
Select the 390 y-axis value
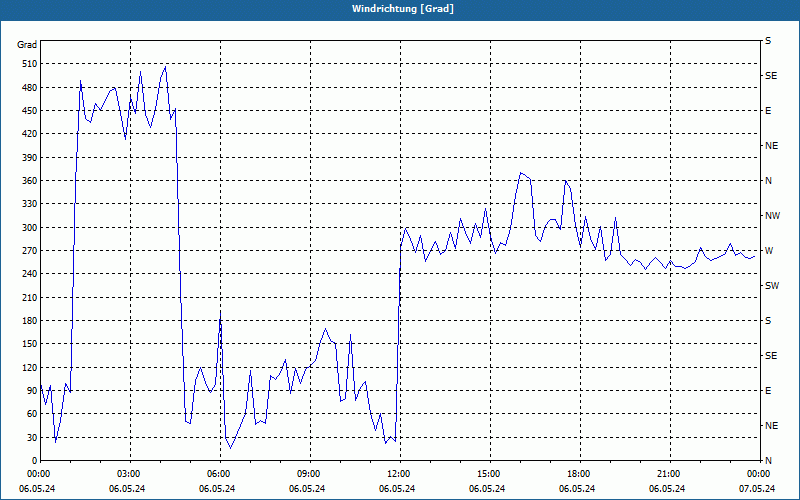[x=31, y=157]
